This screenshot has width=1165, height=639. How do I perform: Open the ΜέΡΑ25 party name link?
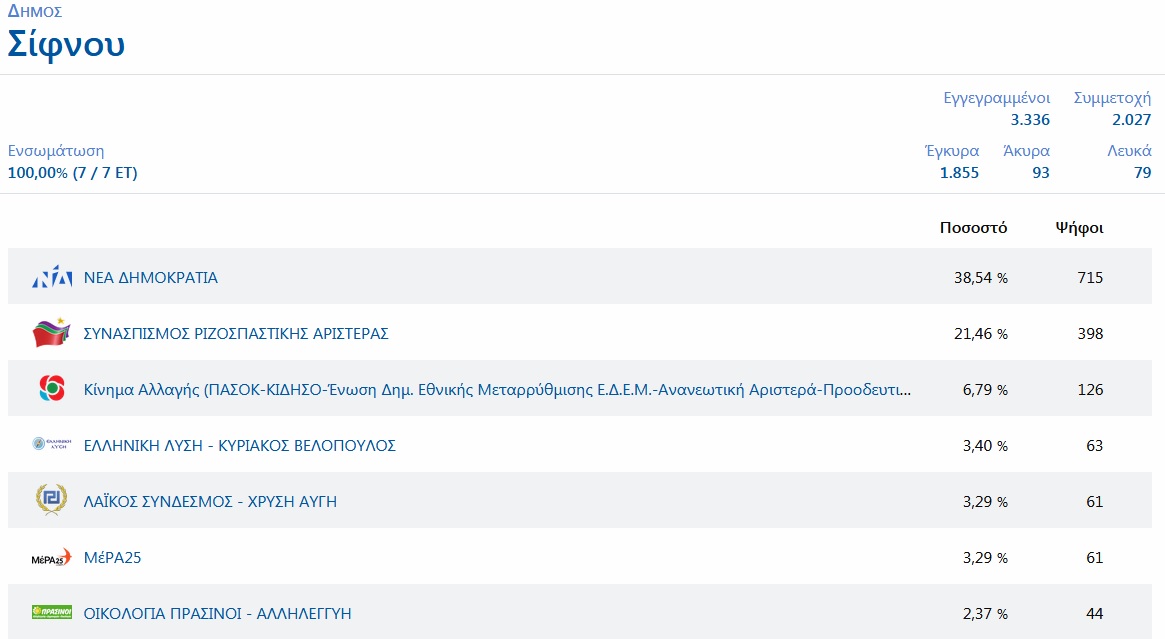113,558
